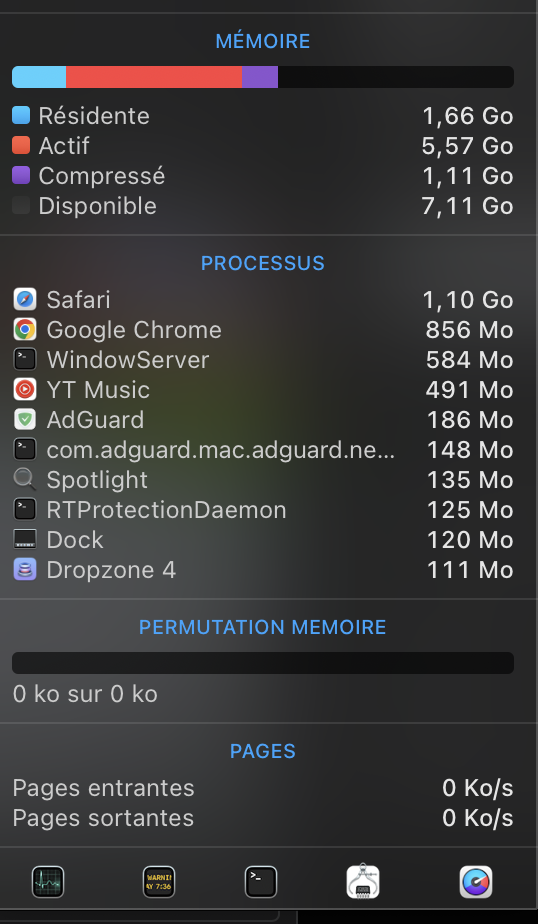Image resolution: width=538 pixels, height=924 pixels.
Task: Click the Safari compass icon
Action: pyautogui.click(x=25, y=299)
